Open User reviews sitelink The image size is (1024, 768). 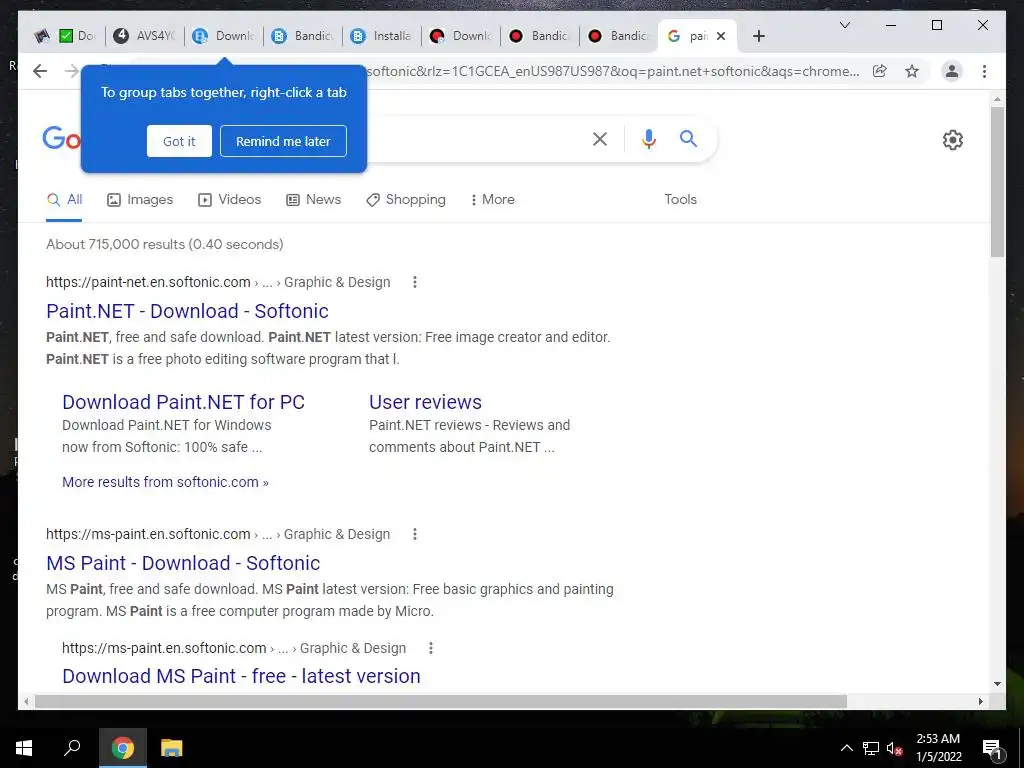tap(425, 402)
